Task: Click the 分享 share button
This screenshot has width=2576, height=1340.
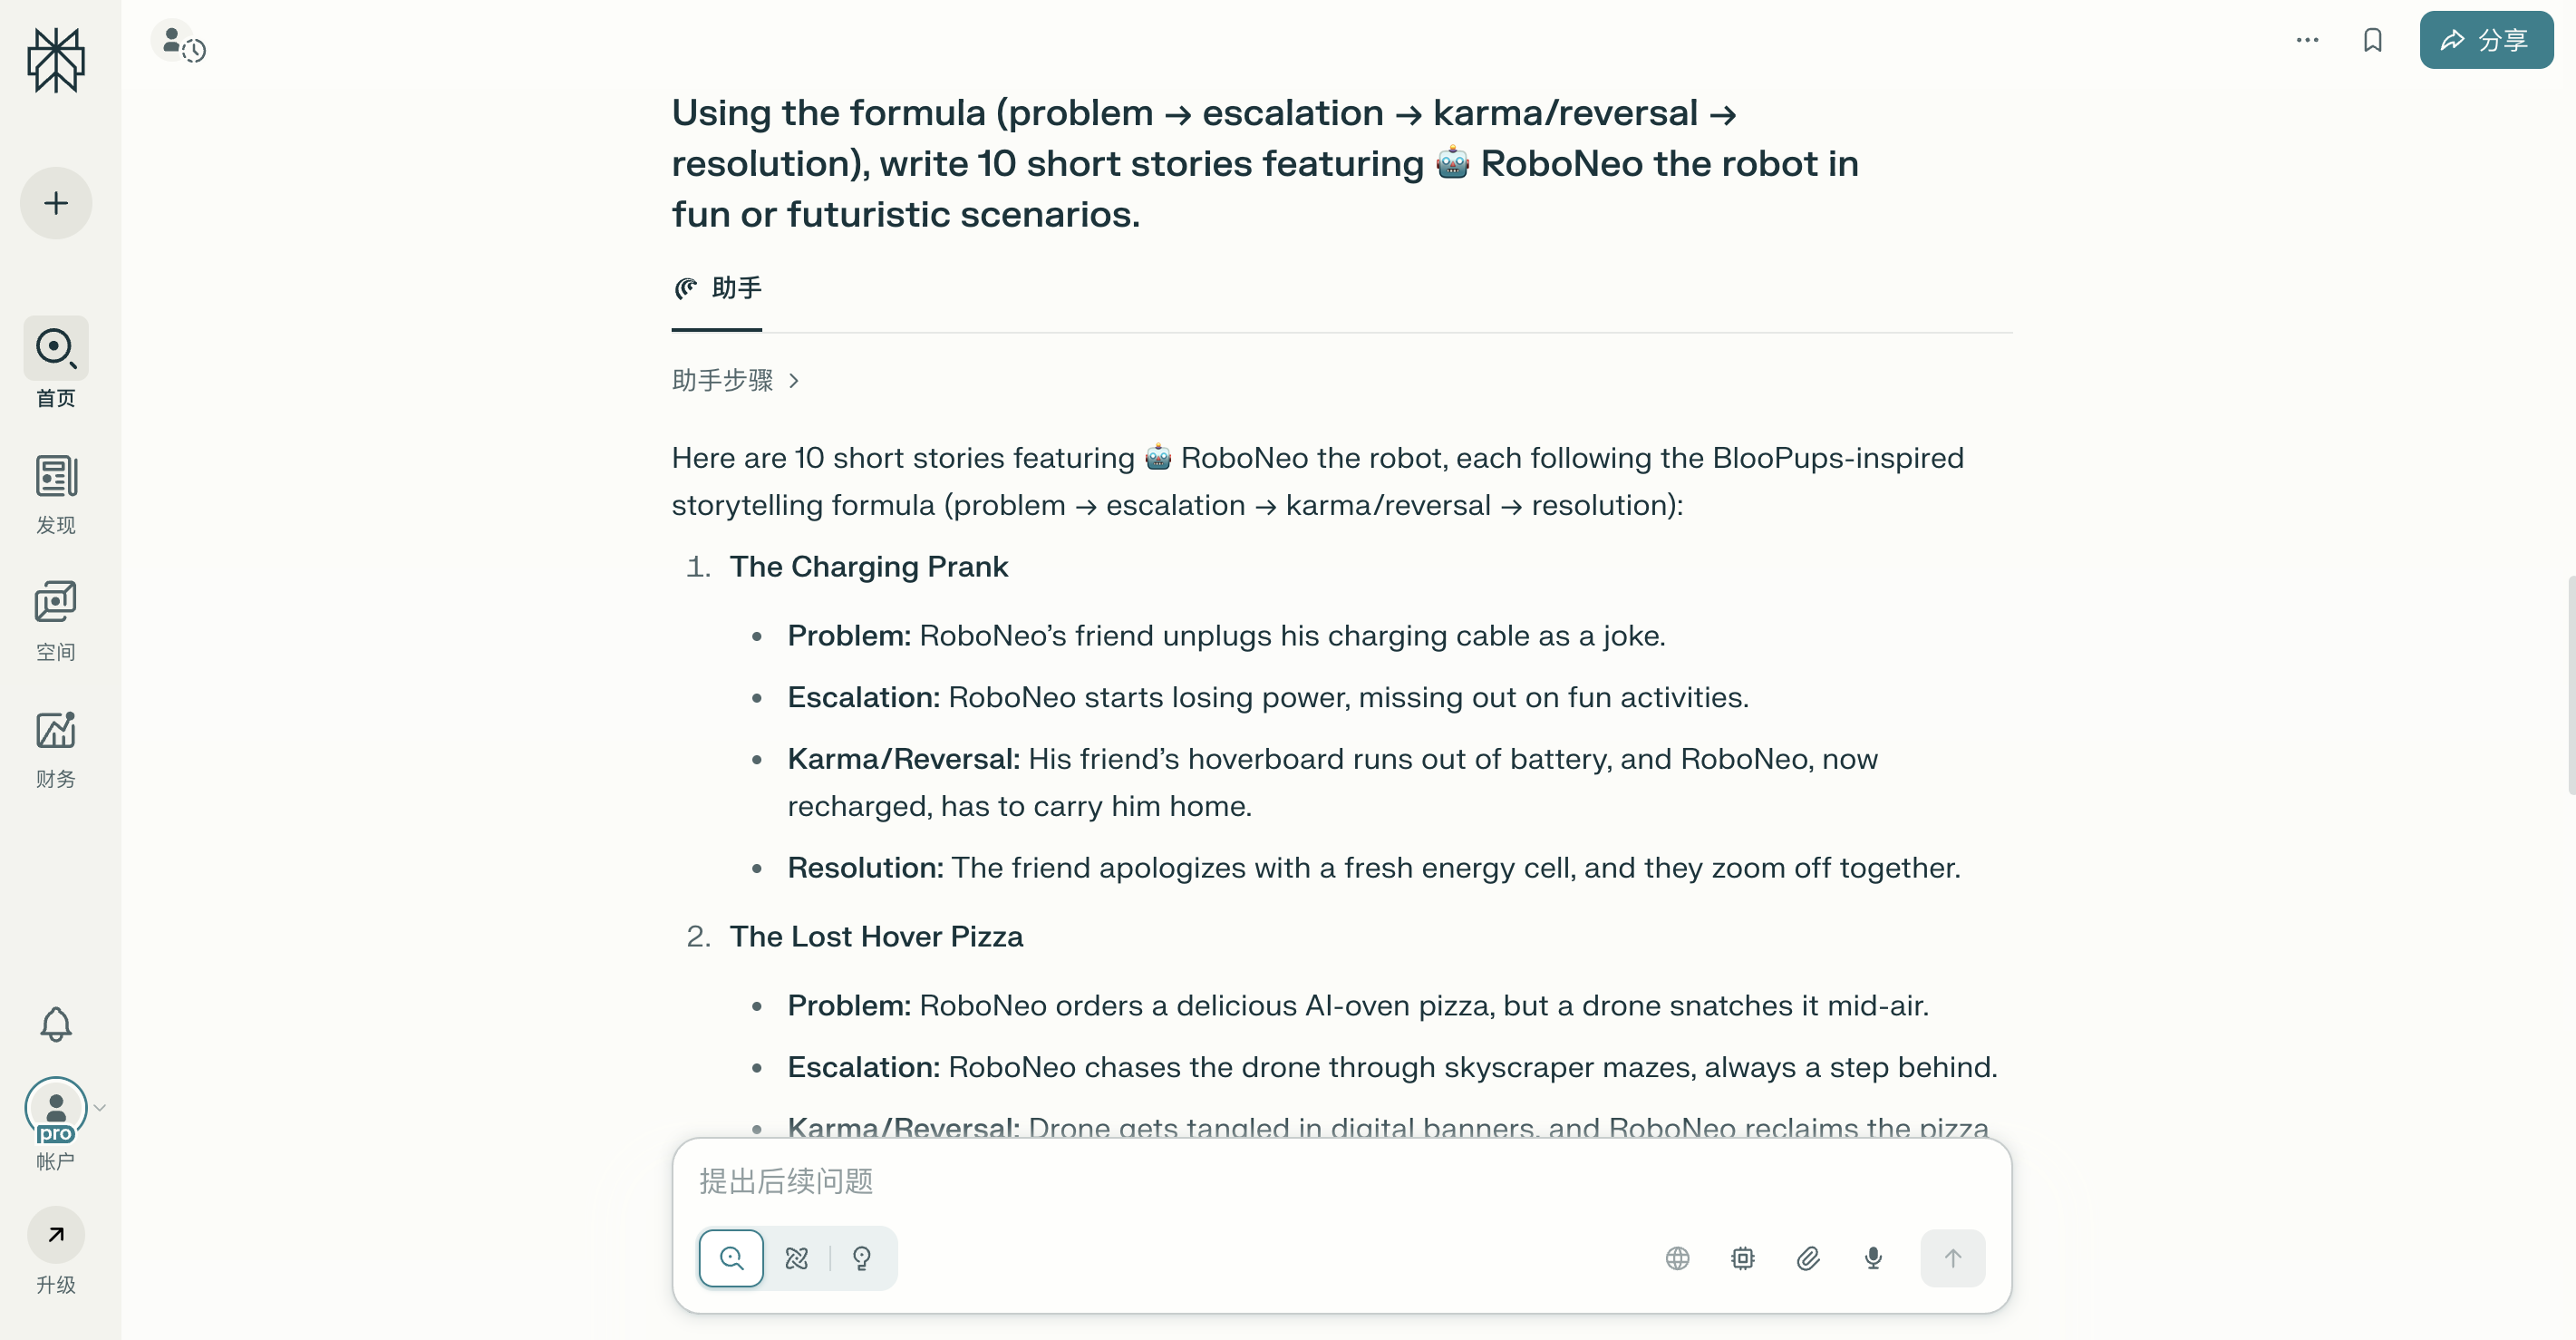Action: (x=2486, y=40)
